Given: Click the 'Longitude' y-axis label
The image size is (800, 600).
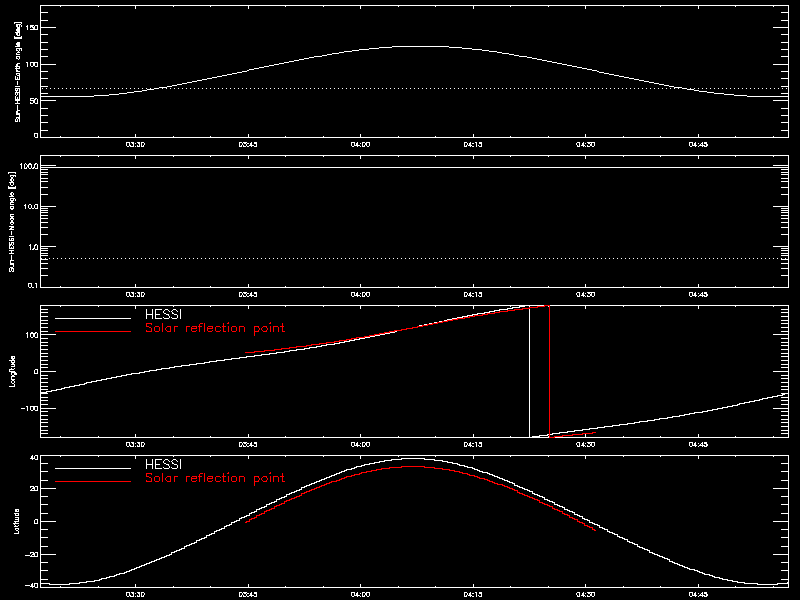Looking at the screenshot, I should [12, 371].
